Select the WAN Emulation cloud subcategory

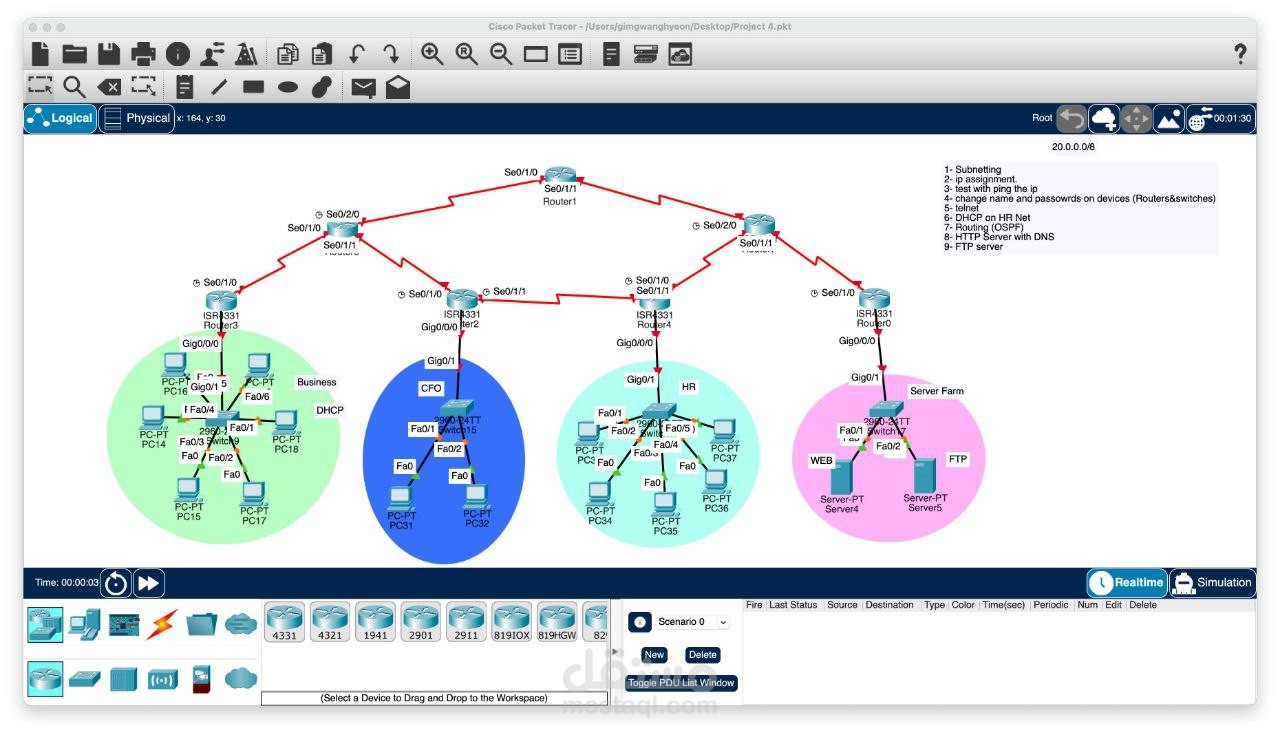click(x=241, y=679)
